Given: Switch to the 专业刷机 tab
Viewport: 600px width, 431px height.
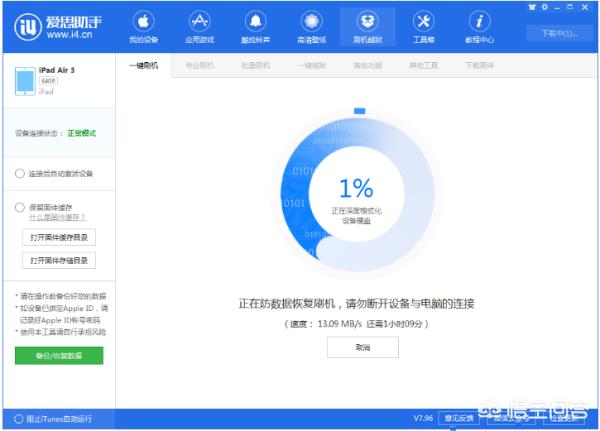Looking at the screenshot, I should pos(199,65).
